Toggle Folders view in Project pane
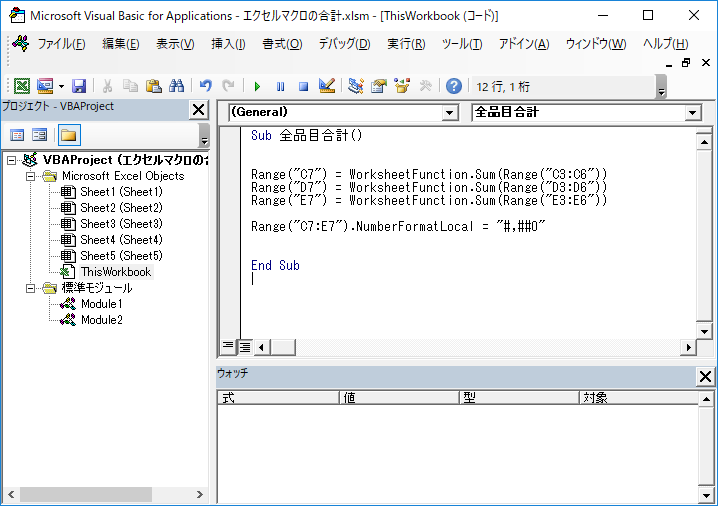The height and width of the screenshot is (506, 718). (69, 135)
